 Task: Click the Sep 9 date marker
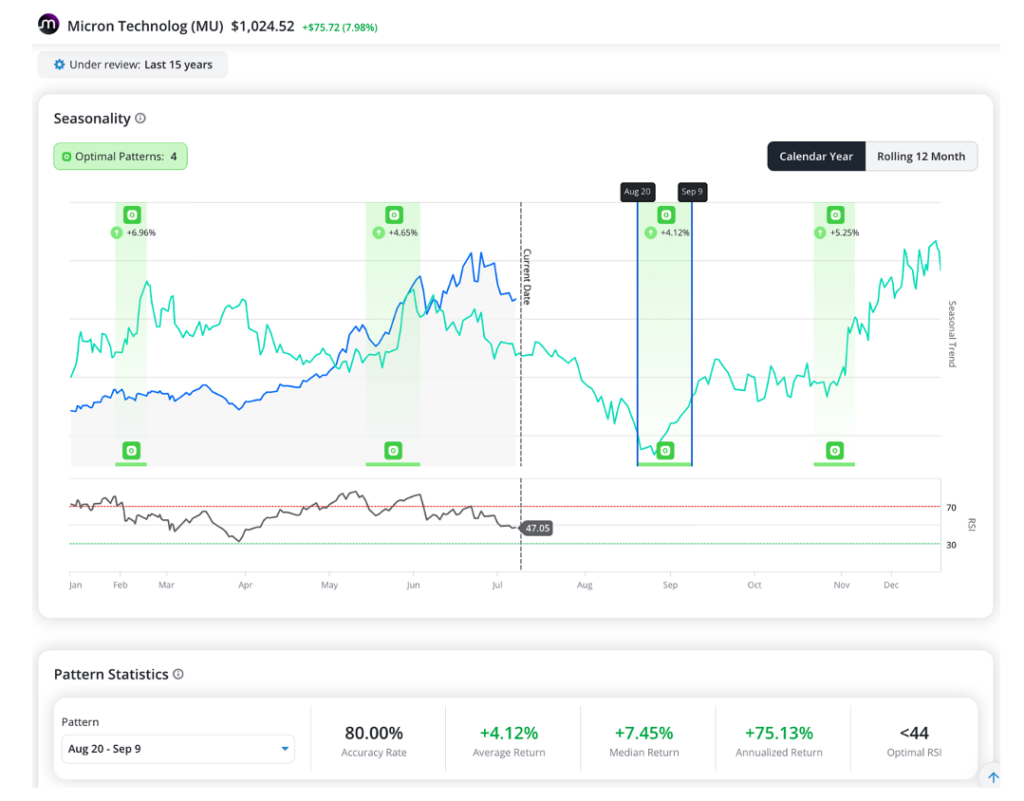pos(692,191)
